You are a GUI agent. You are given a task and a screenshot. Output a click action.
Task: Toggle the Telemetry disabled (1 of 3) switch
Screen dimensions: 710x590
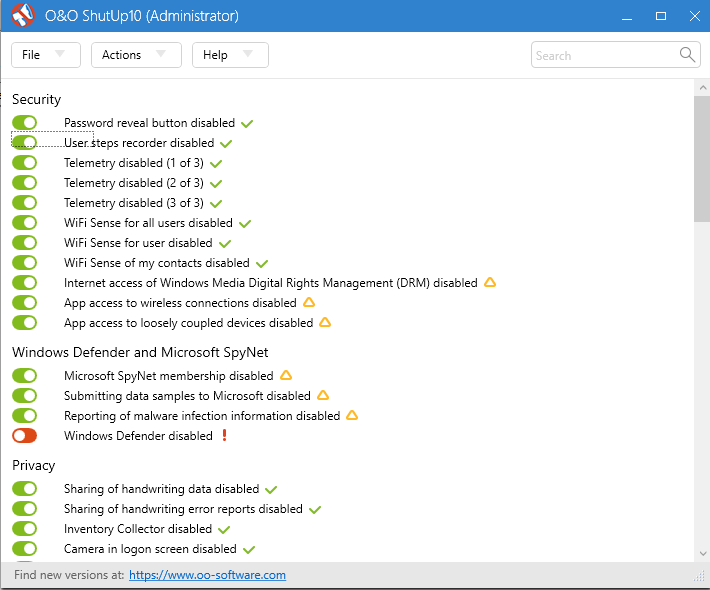tap(24, 163)
